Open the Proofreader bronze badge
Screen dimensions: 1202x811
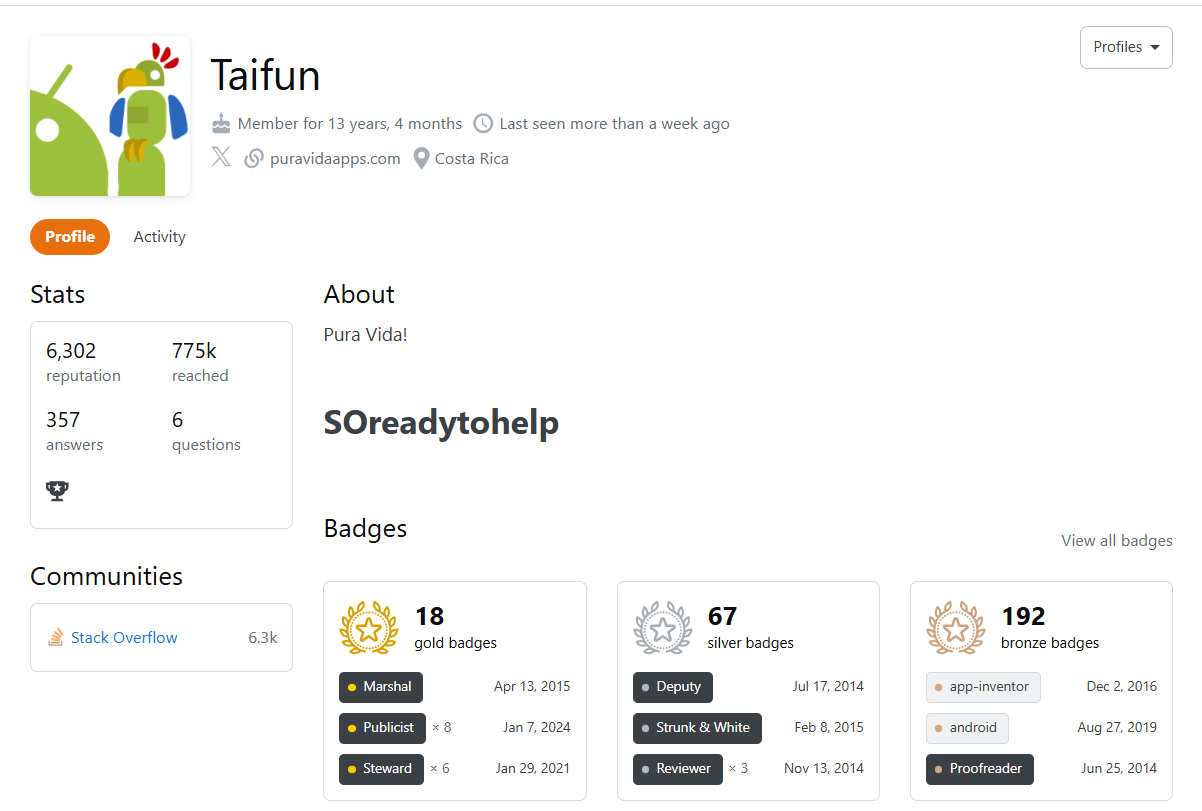click(980, 769)
